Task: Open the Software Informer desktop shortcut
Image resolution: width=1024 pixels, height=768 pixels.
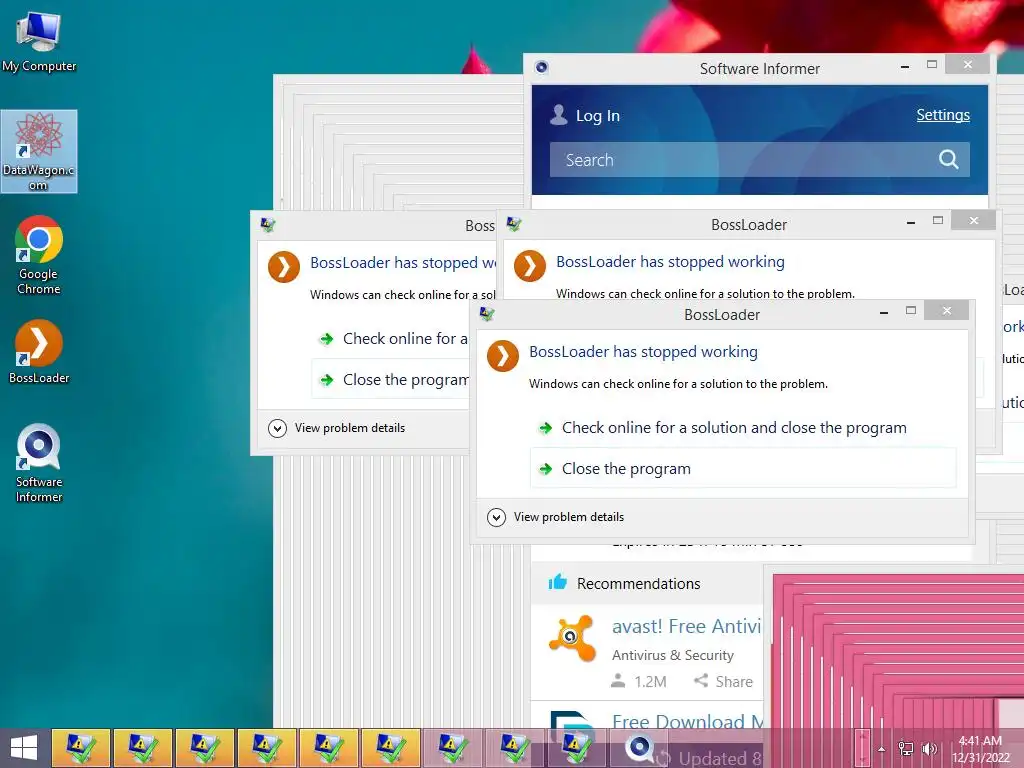Action: click(x=39, y=463)
